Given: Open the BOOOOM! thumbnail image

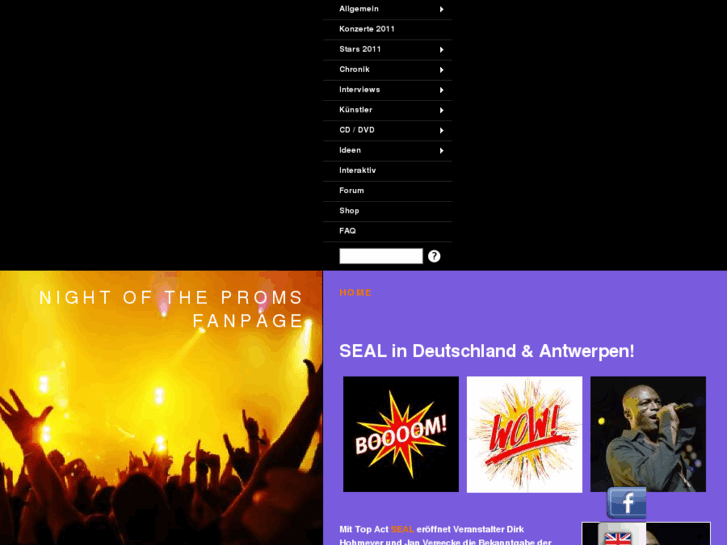Looking at the screenshot, I should 401,434.
